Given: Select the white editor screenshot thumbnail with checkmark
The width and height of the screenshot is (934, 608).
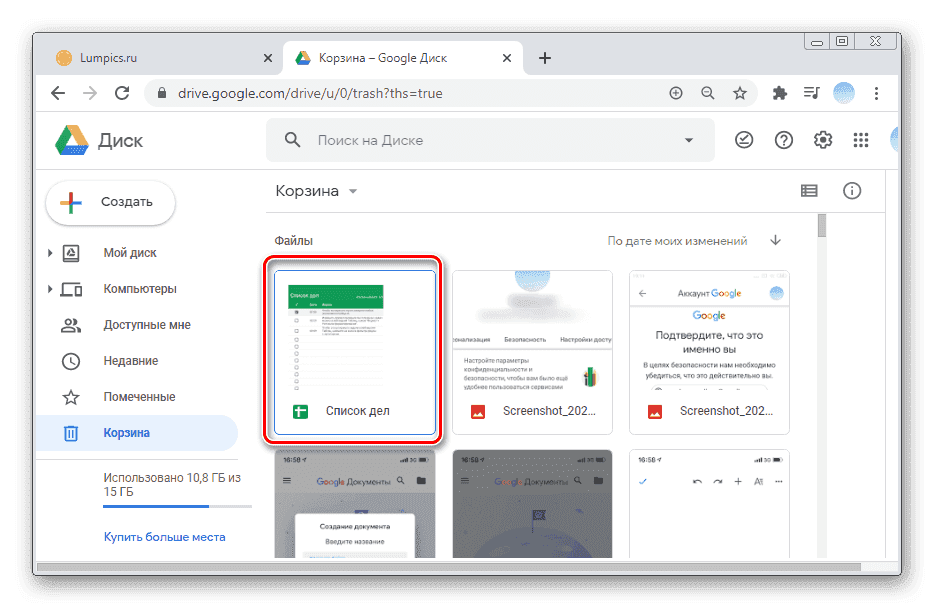Looking at the screenshot, I should pos(709,504).
